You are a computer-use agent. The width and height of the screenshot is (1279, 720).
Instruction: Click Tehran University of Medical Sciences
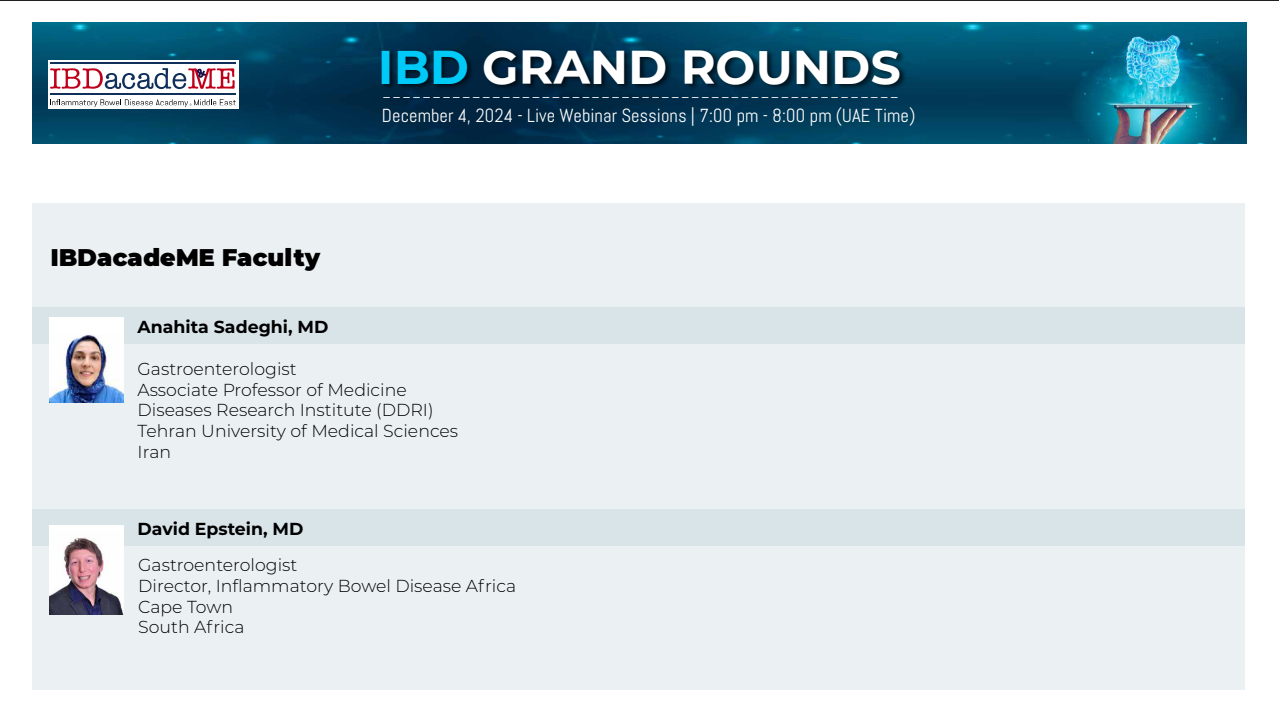pyautogui.click(x=297, y=431)
